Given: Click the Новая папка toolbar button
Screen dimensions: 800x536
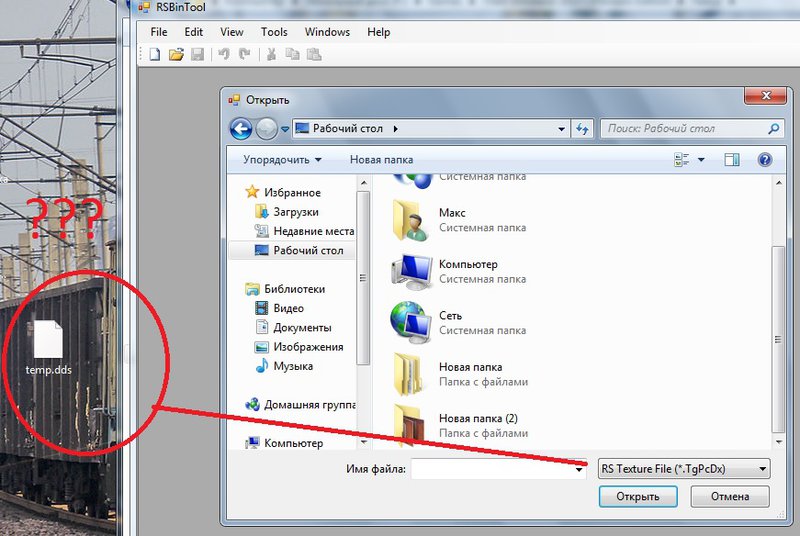Looking at the screenshot, I should 381,160.
